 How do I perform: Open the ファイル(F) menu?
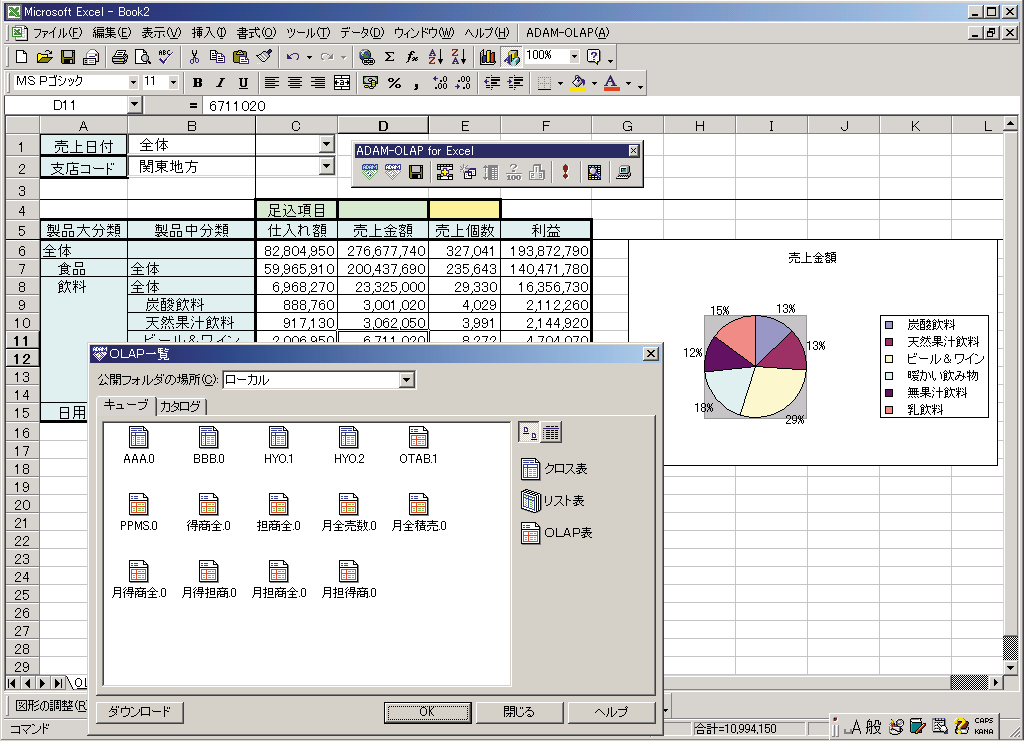point(57,33)
